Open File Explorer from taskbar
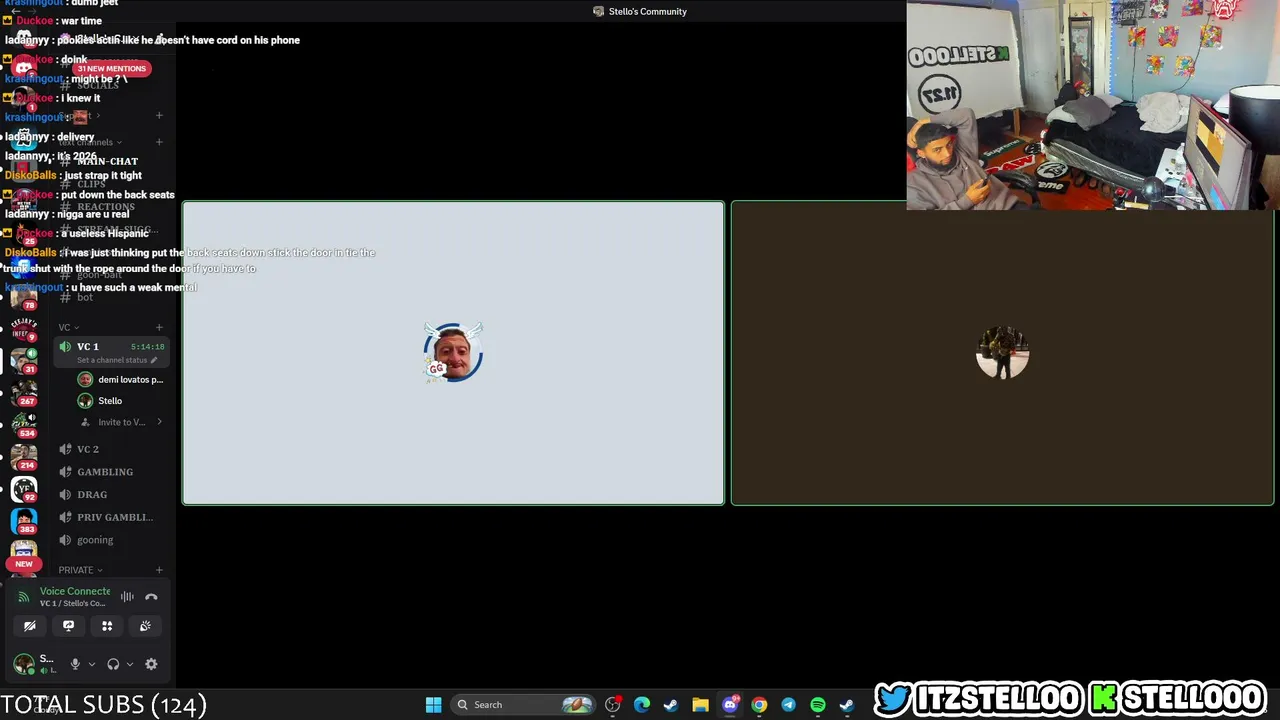This screenshot has width=1280, height=720. (x=700, y=705)
